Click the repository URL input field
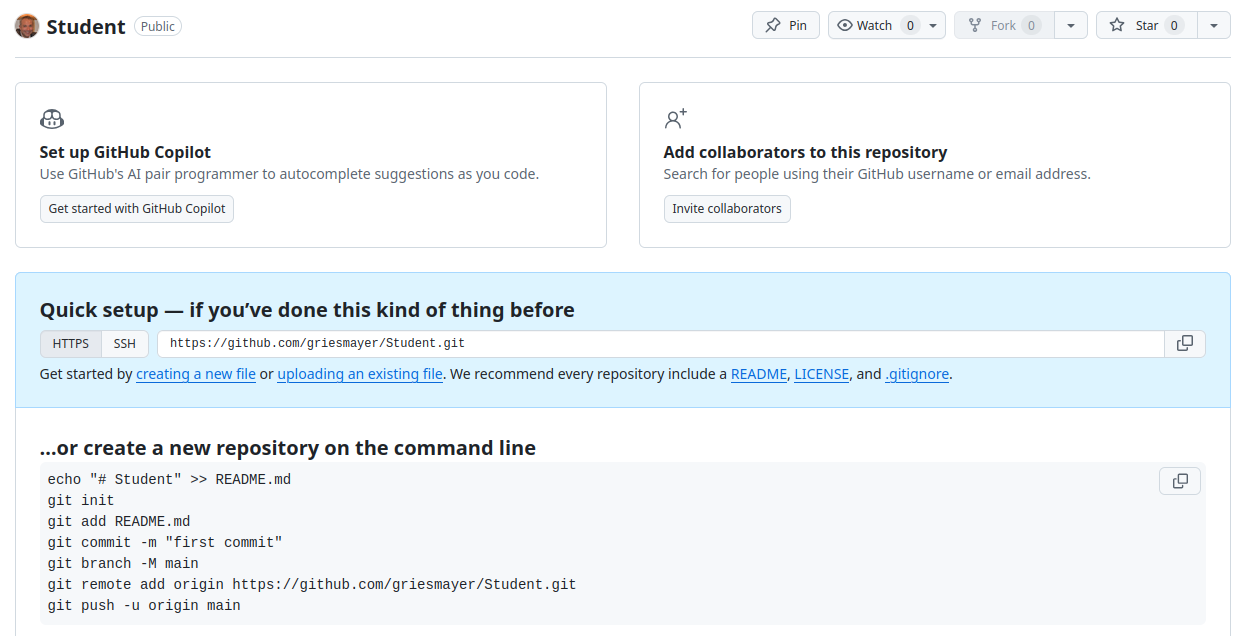Viewport: 1242px width, 636px height. pyautogui.click(x=660, y=344)
